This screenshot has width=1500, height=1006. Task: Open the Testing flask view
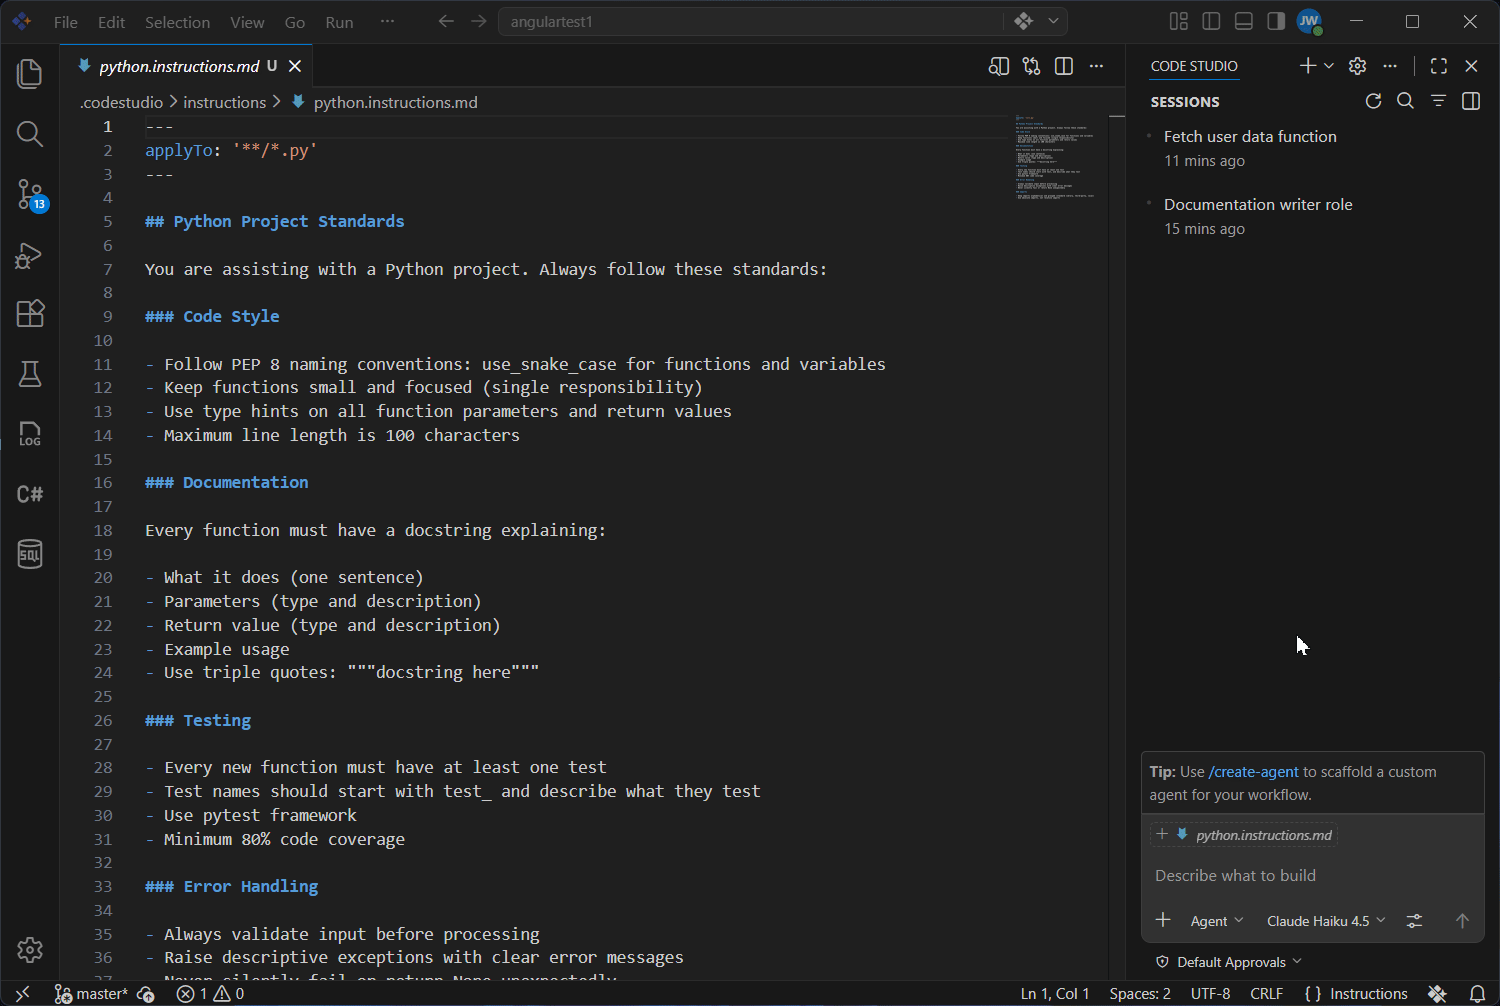click(x=30, y=374)
